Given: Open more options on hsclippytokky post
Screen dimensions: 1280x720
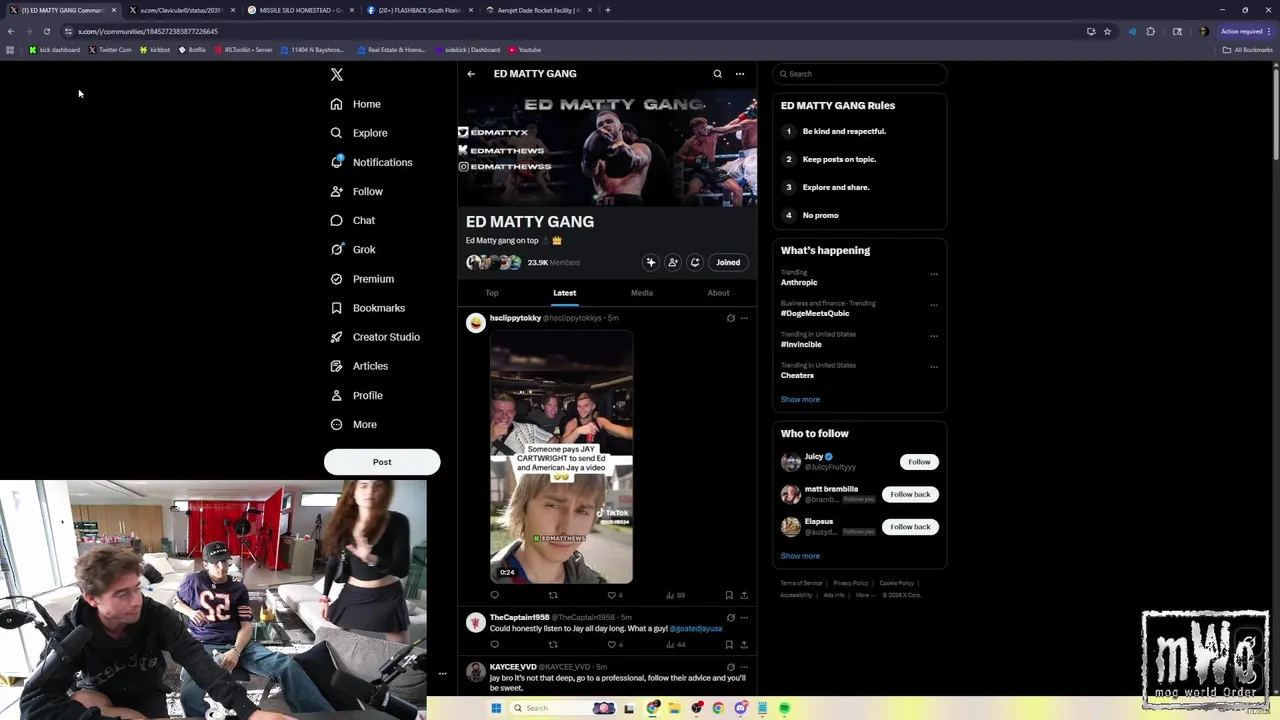Looking at the screenshot, I should coord(744,318).
